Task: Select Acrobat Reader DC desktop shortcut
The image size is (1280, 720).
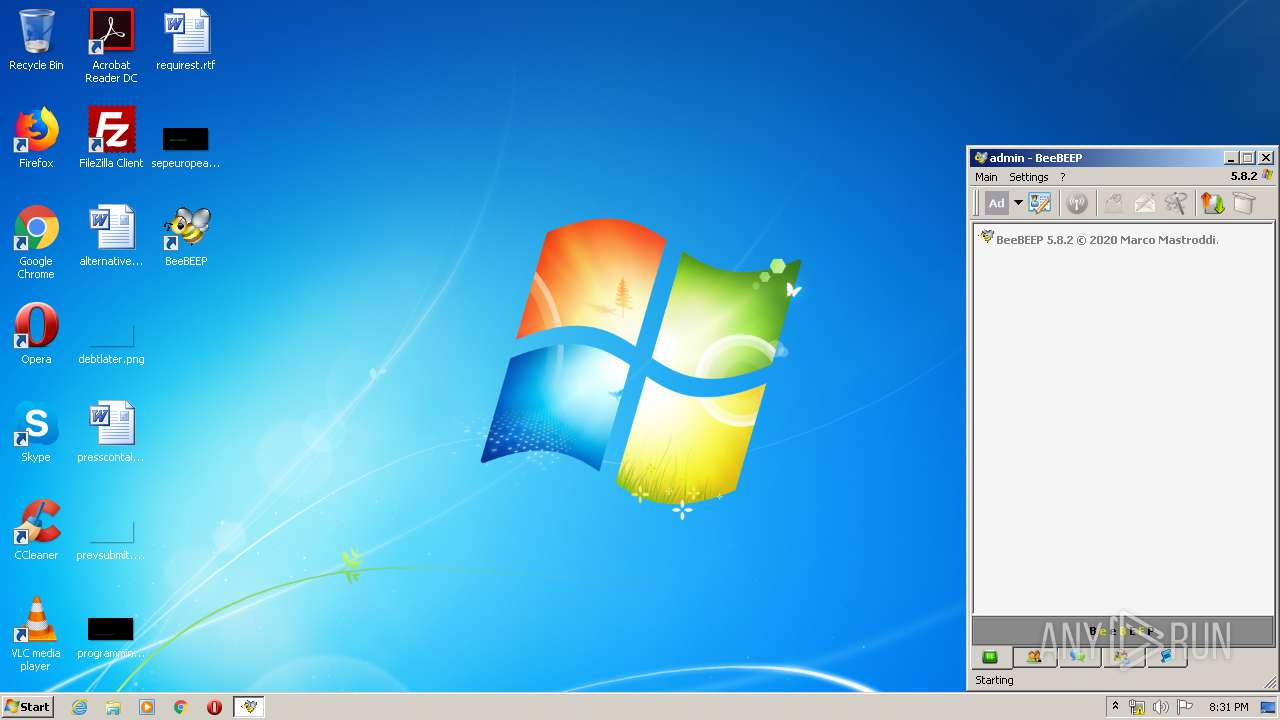Action: click(111, 46)
